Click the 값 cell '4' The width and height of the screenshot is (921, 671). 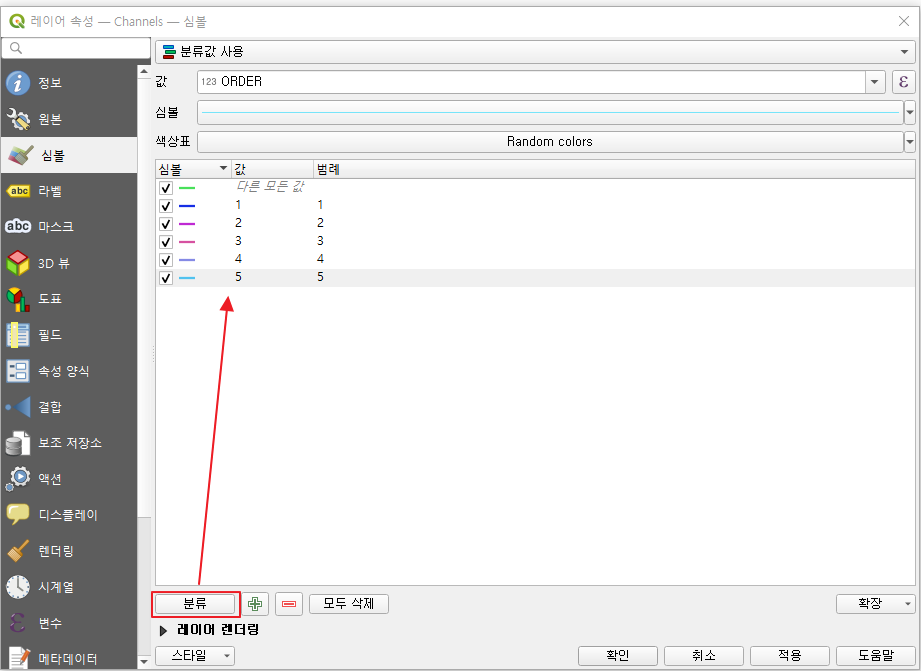238,259
